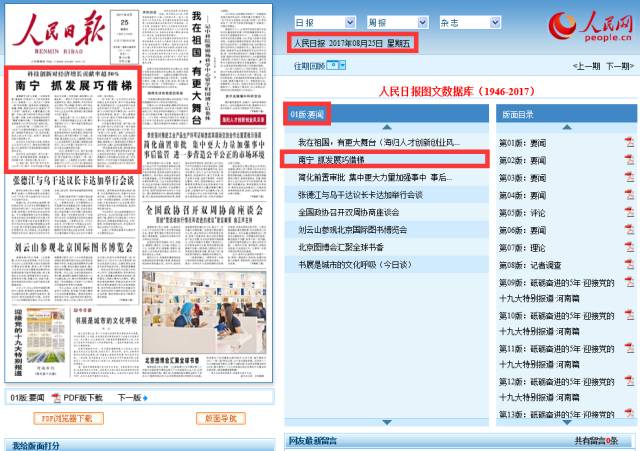Open article 张德江与乌干达议长卡达加举行会谈
This screenshot has width=640, height=451.
(x=360, y=195)
